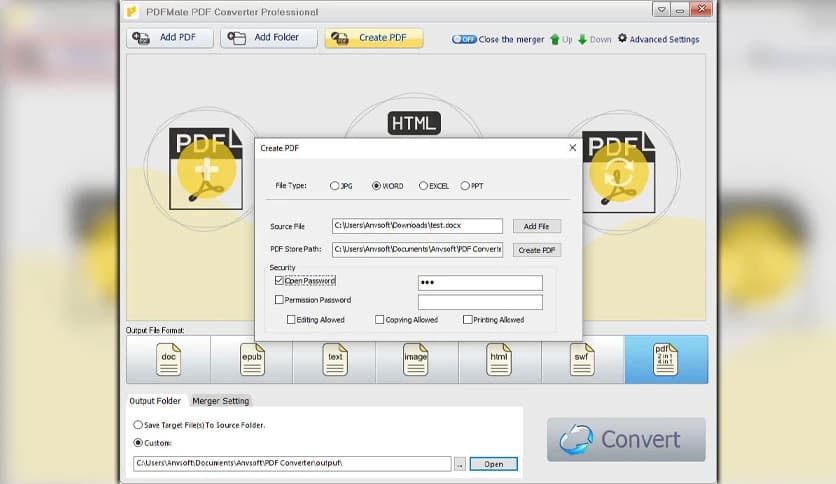The height and width of the screenshot is (484, 836).
Task: Select JPG file type radio button
Action: [334, 185]
